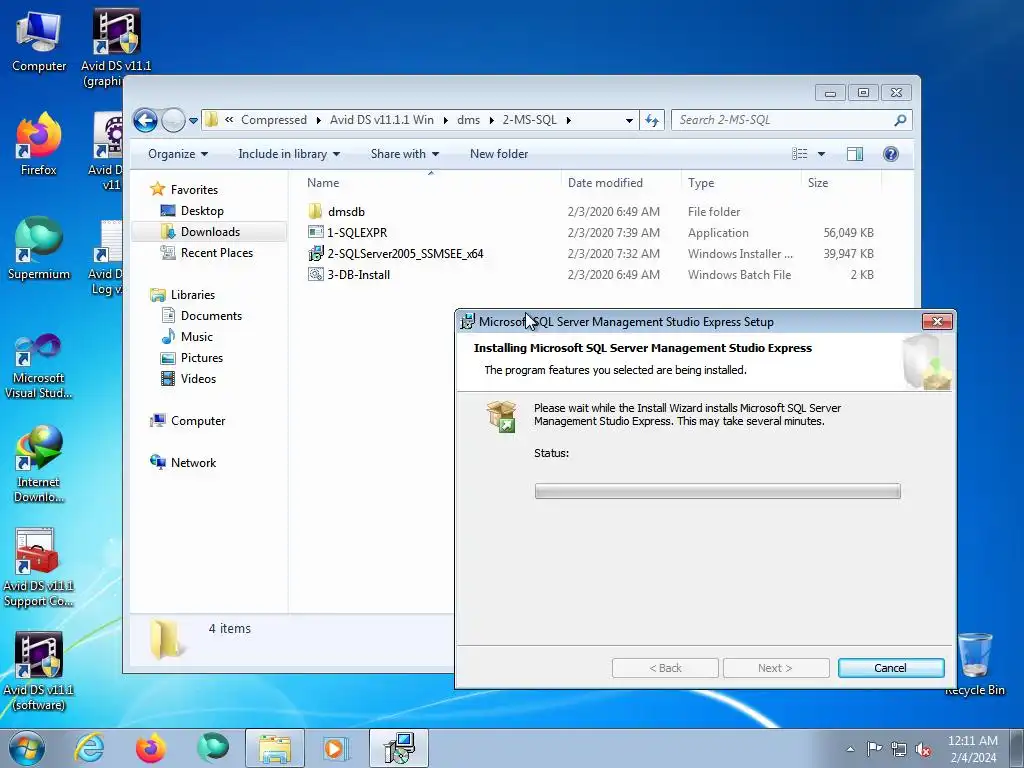The width and height of the screenshot is (1024, 768).
Task: Click the Explorer Back arrow button
Action: pos(145,120)
